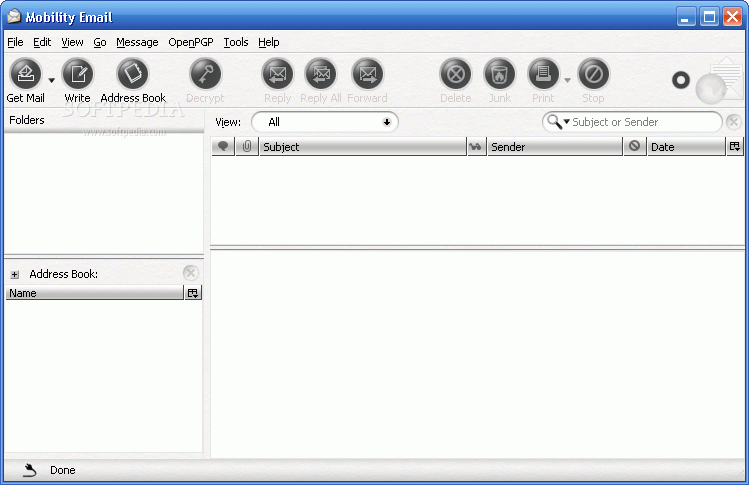Open the View menu
The height and width of the screenshot is (485, 749).
coord(72,42)
